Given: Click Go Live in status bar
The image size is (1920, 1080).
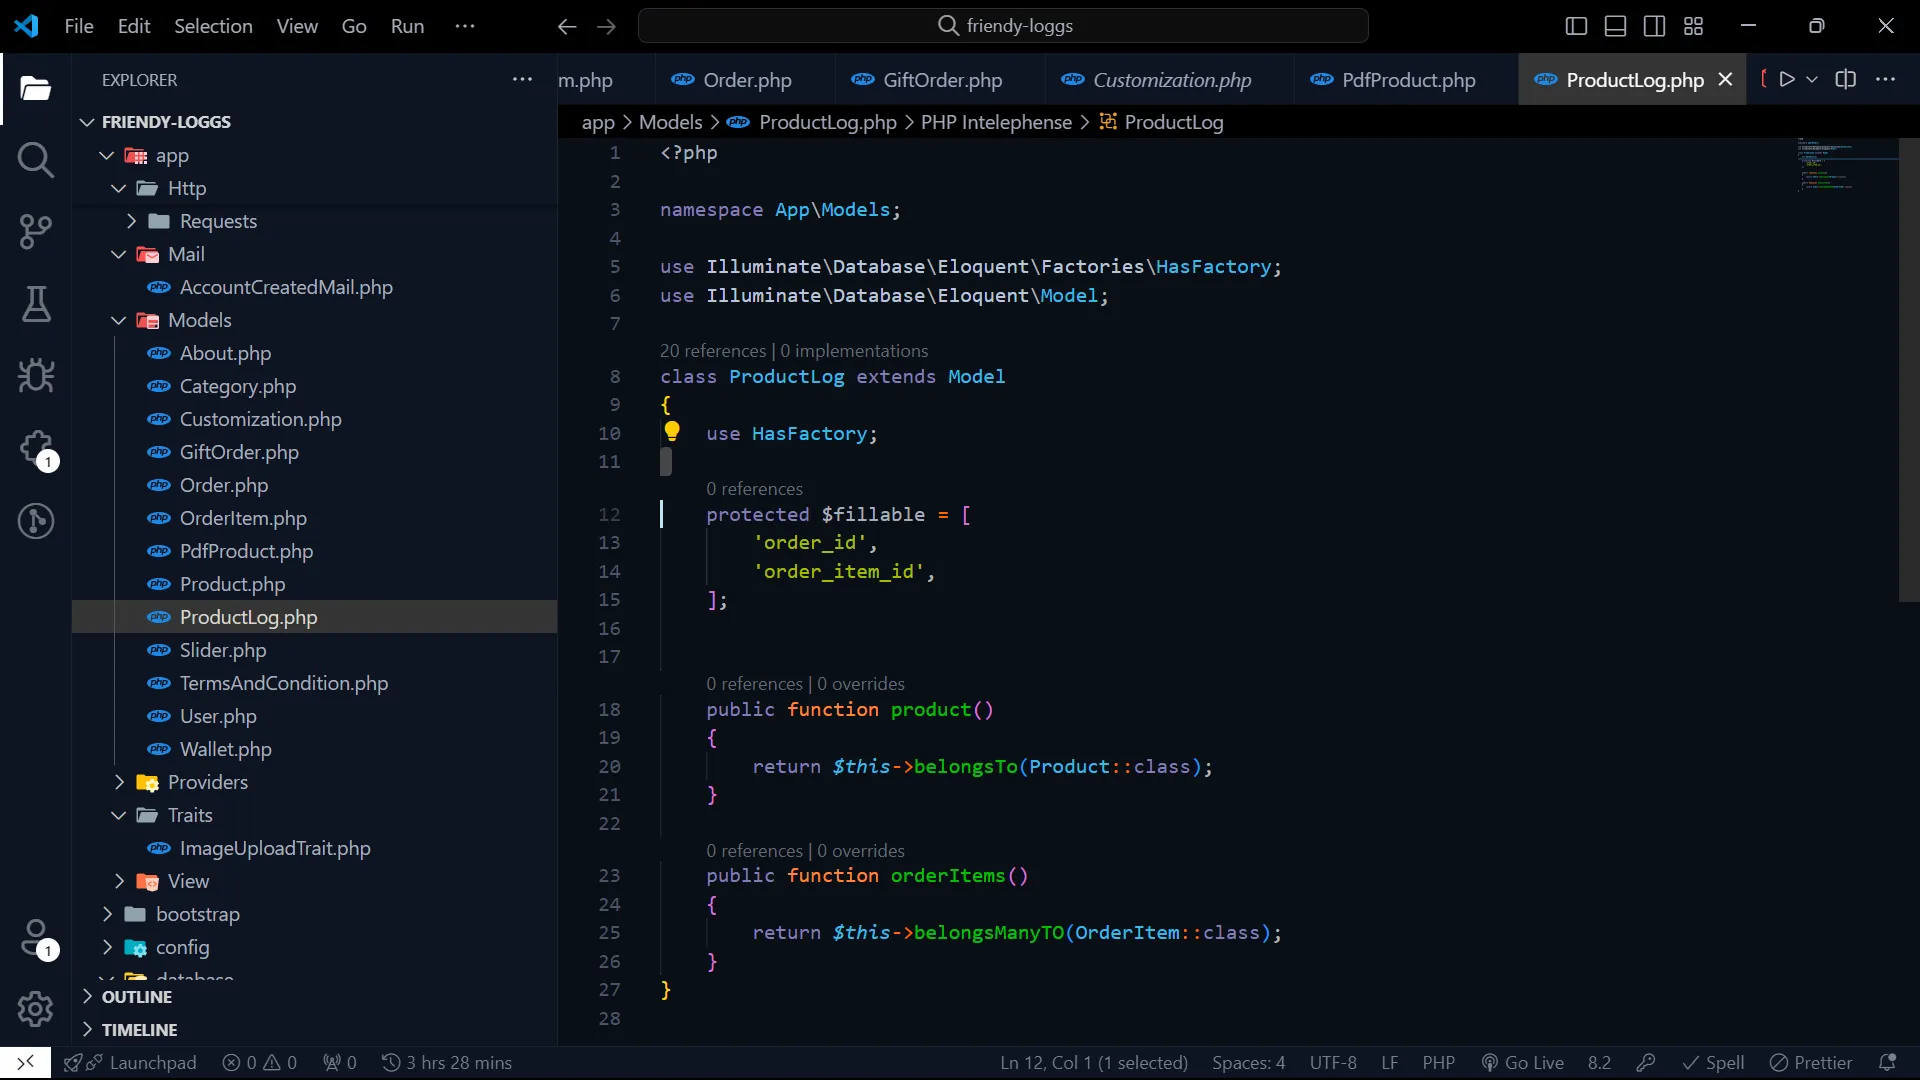Looking at the screenshot, I should [x=1522, y=1062].
